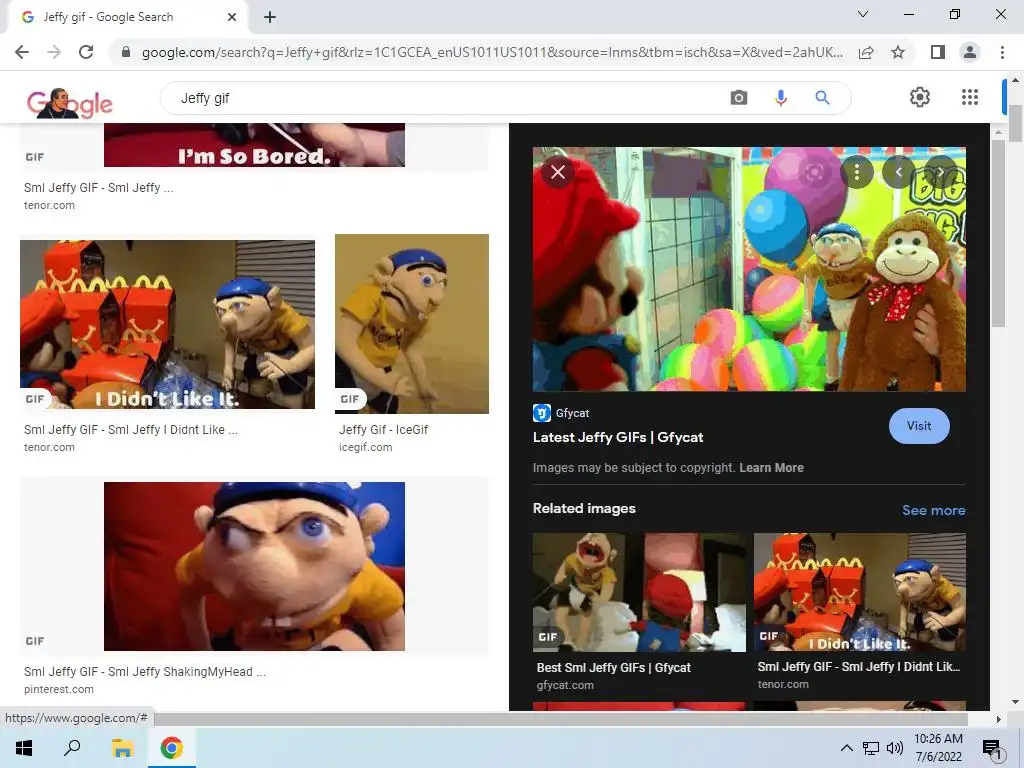Screen dimensions: 1024x768
Task: Open the tab search chevron
Action: point(863,14)
